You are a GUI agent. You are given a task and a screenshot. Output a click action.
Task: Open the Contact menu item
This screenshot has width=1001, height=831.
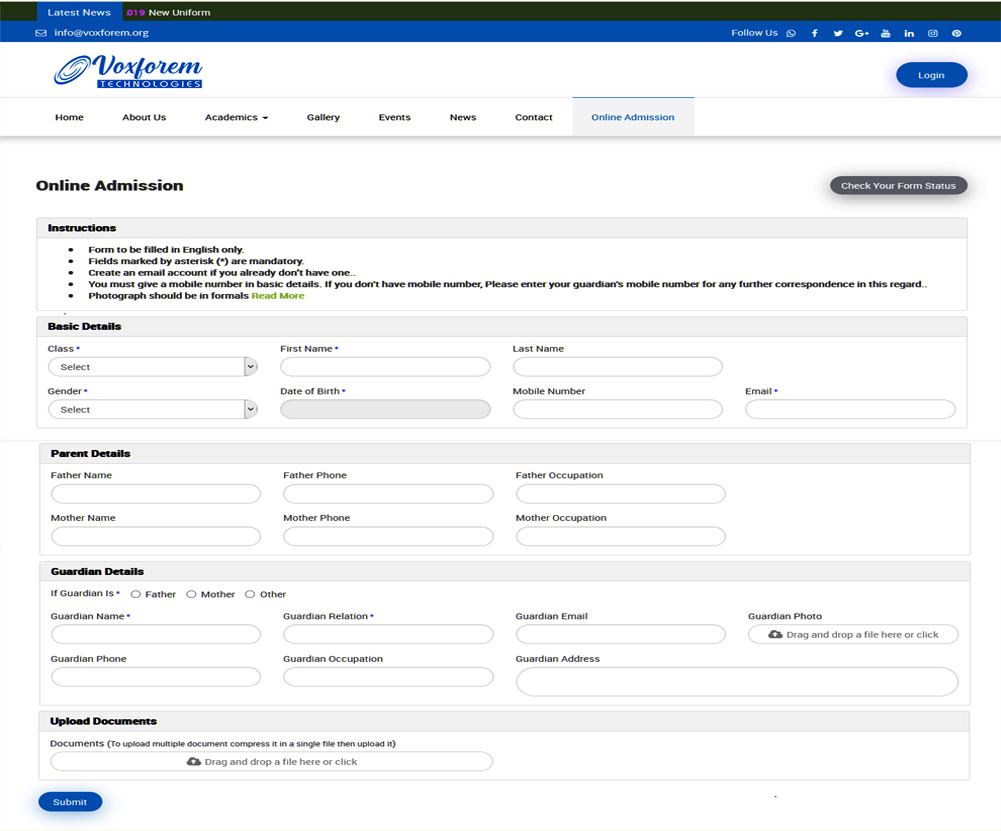point(533,117)
